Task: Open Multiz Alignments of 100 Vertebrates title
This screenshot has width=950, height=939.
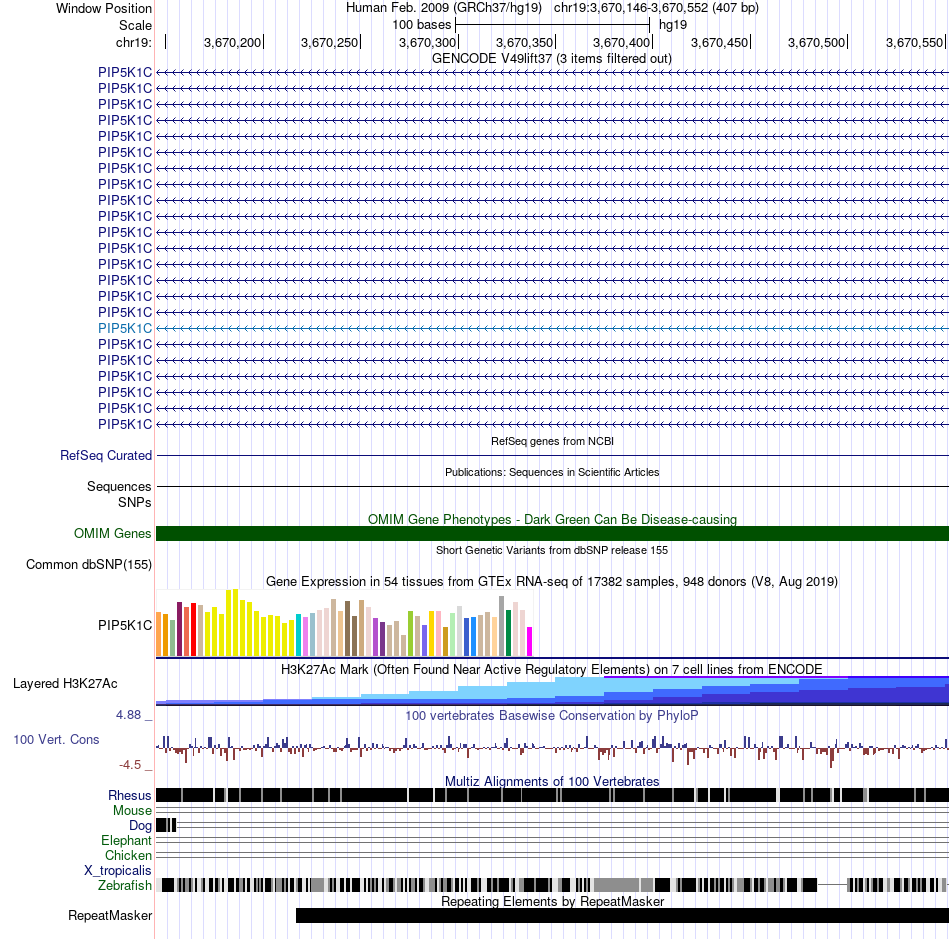Action: pyautogui.click(x=552, y=781)
